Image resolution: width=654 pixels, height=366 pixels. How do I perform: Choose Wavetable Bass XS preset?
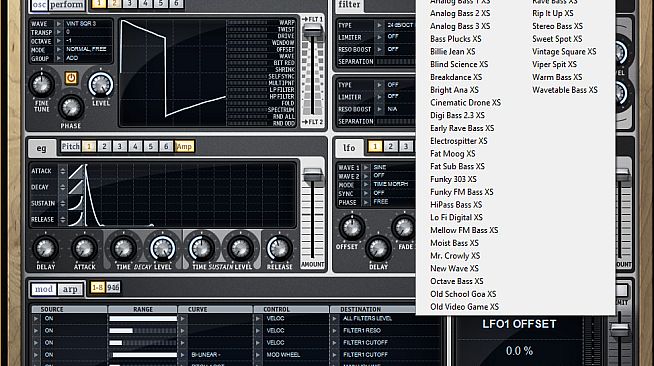pos(565,90)
